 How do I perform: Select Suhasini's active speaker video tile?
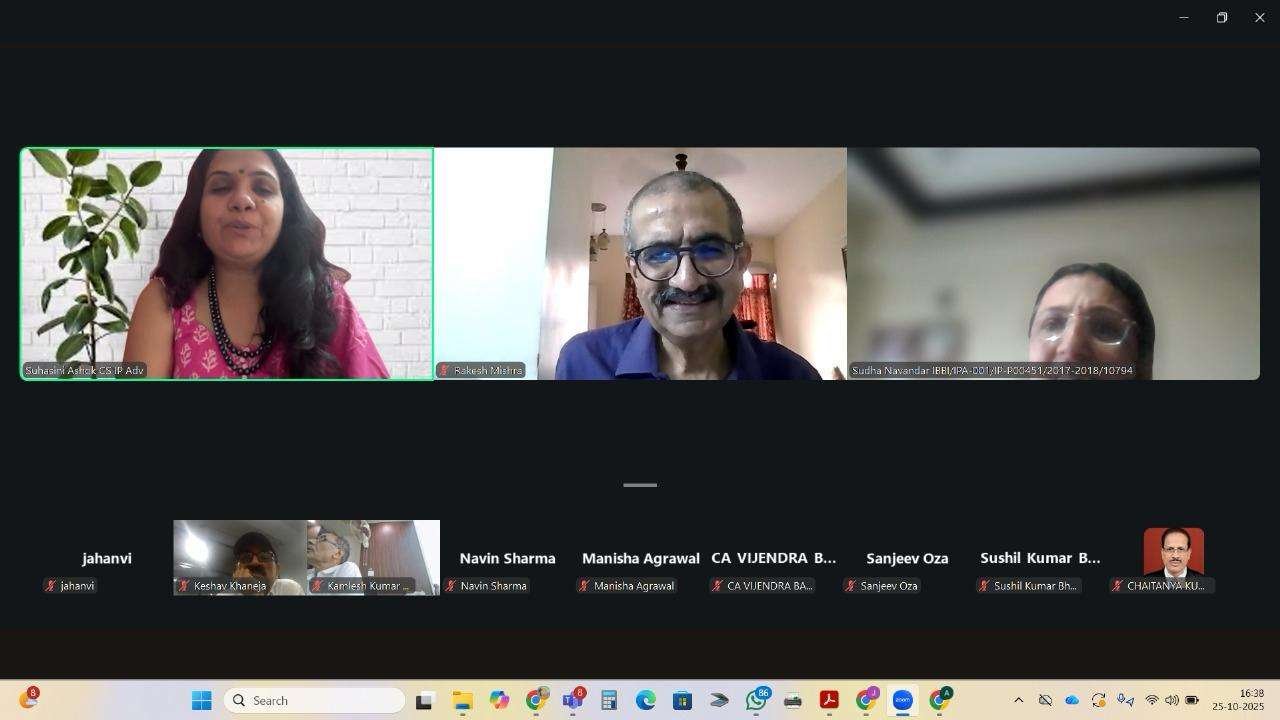[x=227, y=263]
